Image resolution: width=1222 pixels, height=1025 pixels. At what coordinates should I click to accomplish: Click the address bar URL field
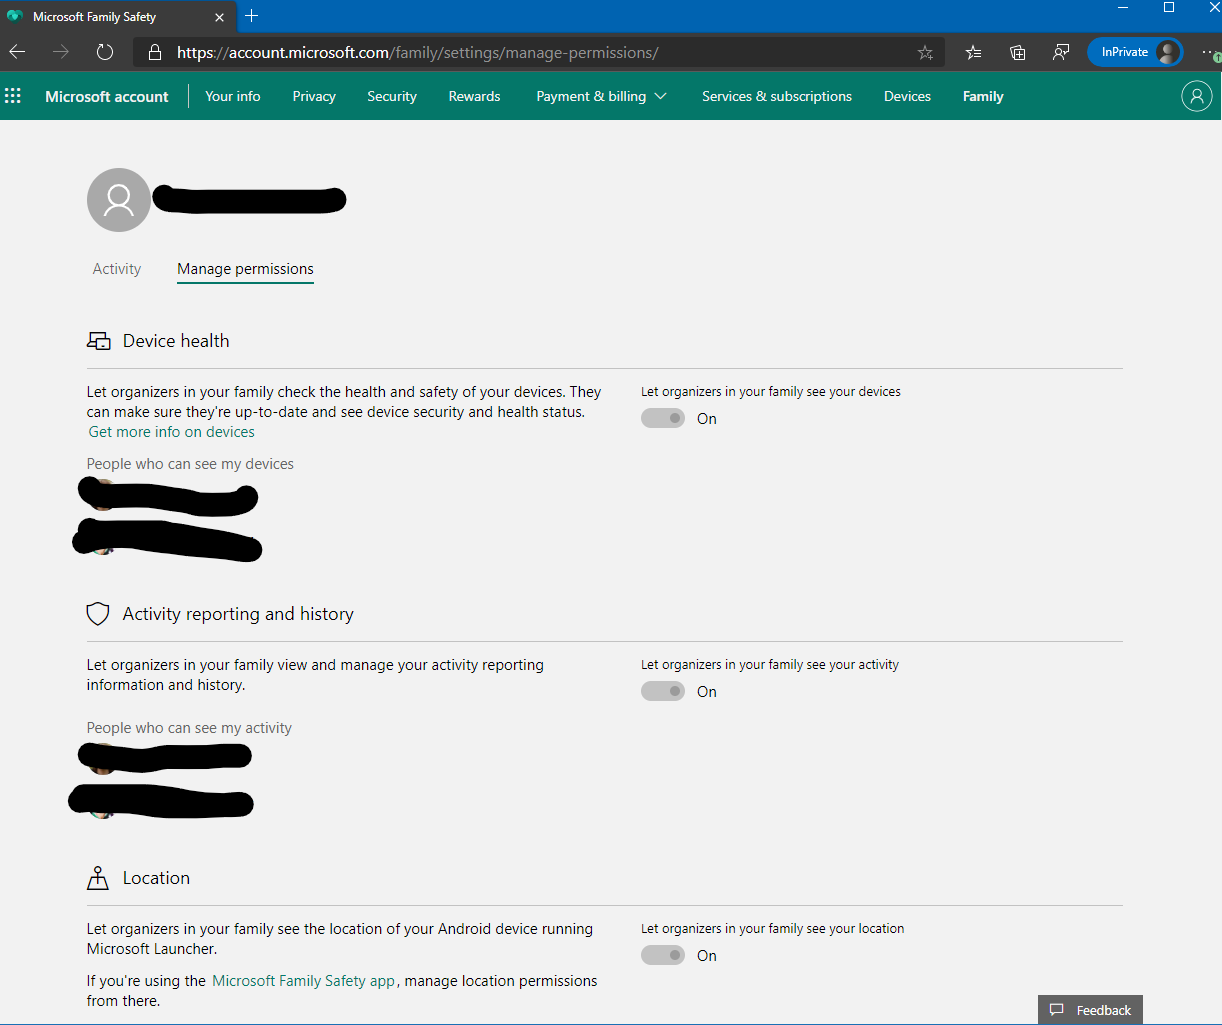[x=540, y=52]
